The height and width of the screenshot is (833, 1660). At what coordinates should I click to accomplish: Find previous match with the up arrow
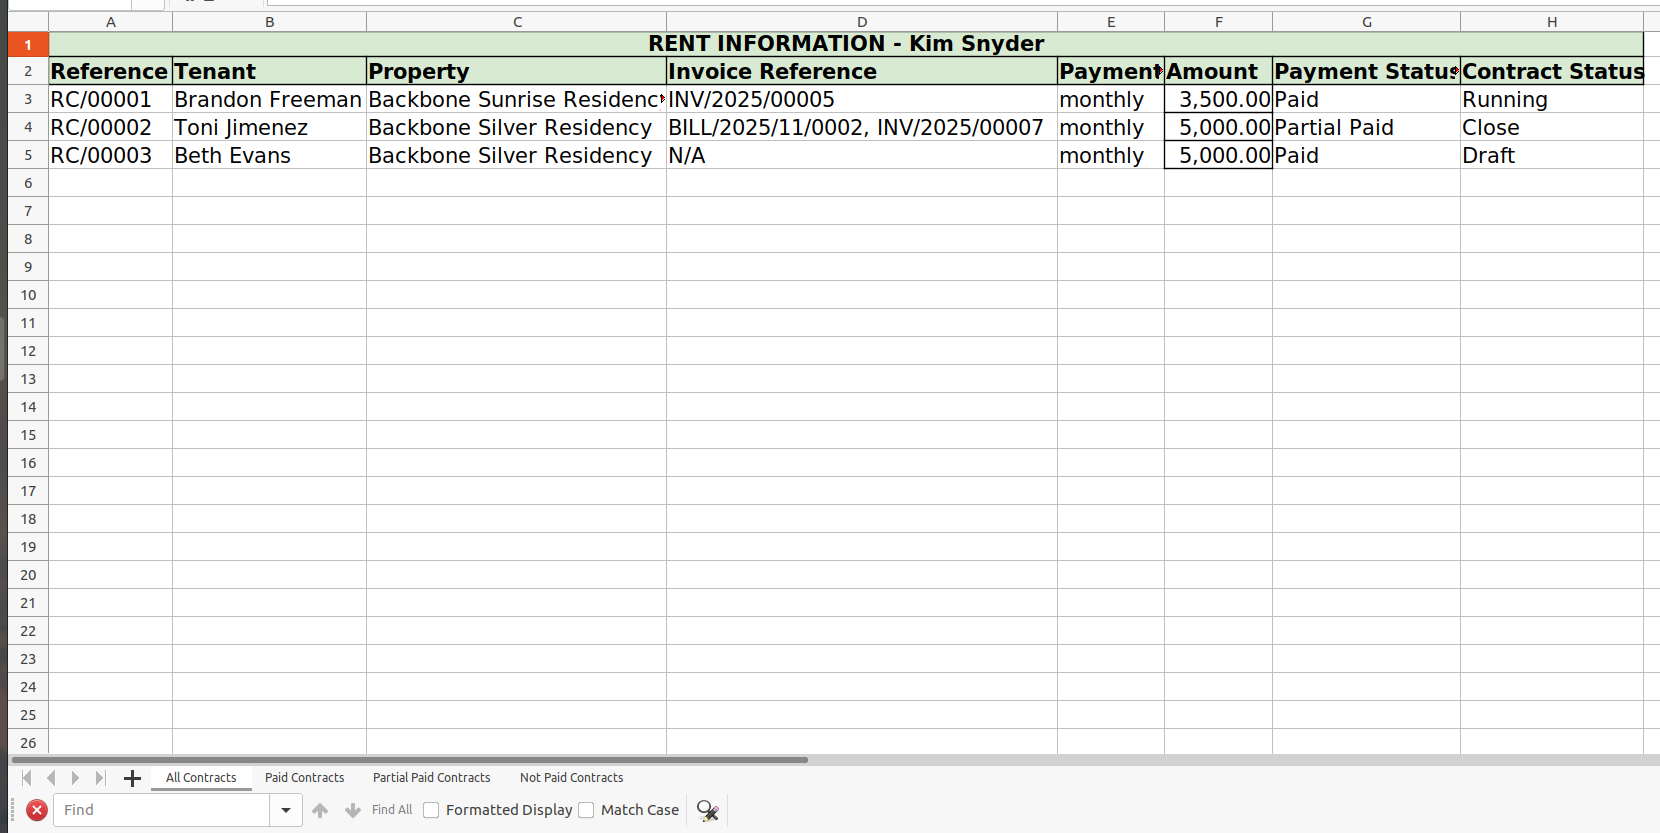click(320, 810)
